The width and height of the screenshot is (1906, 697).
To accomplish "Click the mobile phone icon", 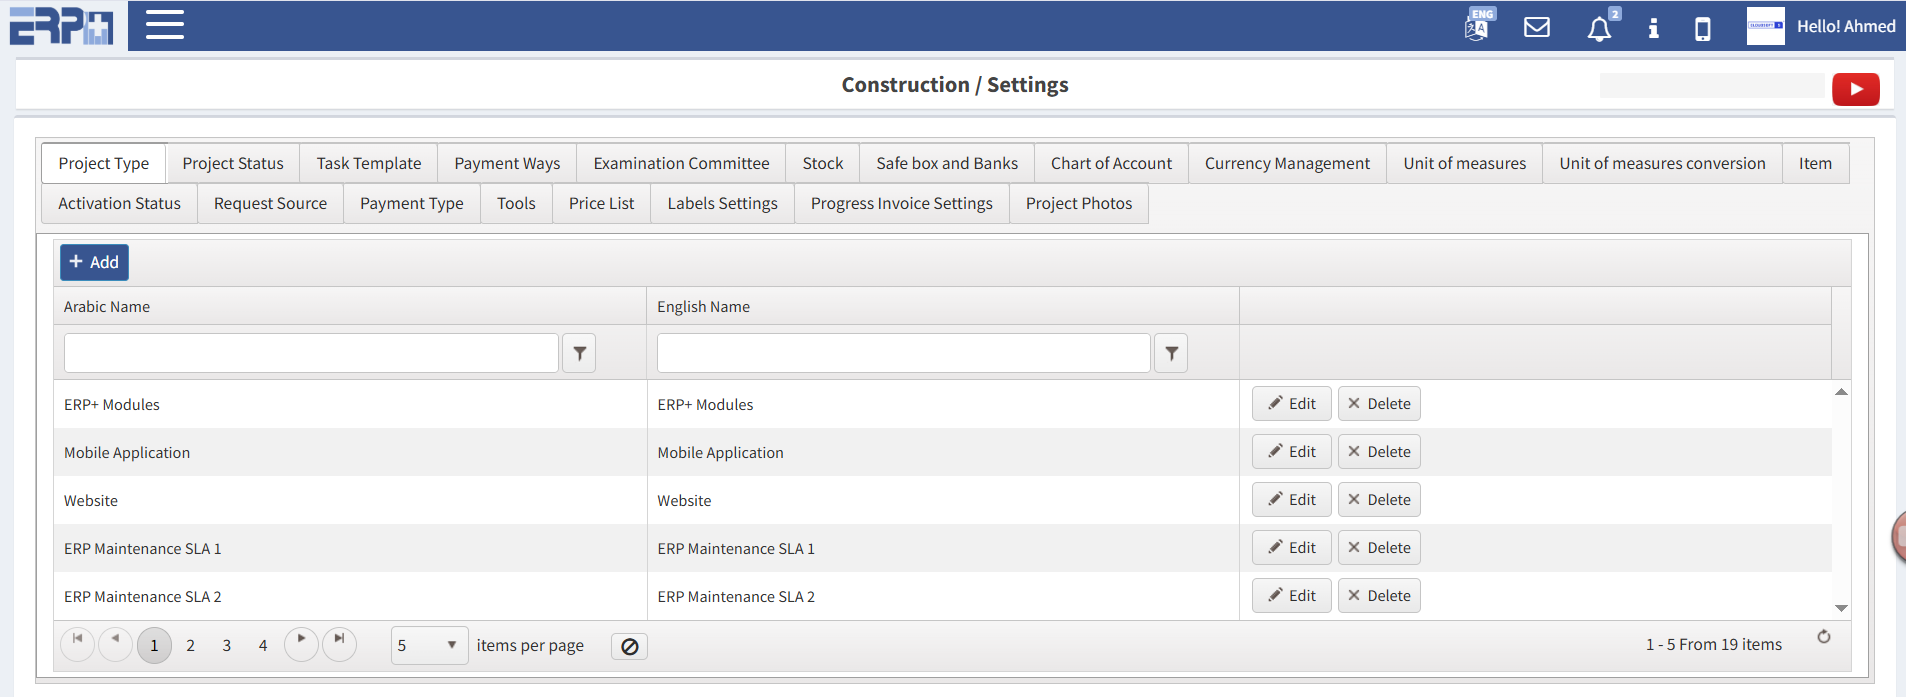I will pos(1702,29).
